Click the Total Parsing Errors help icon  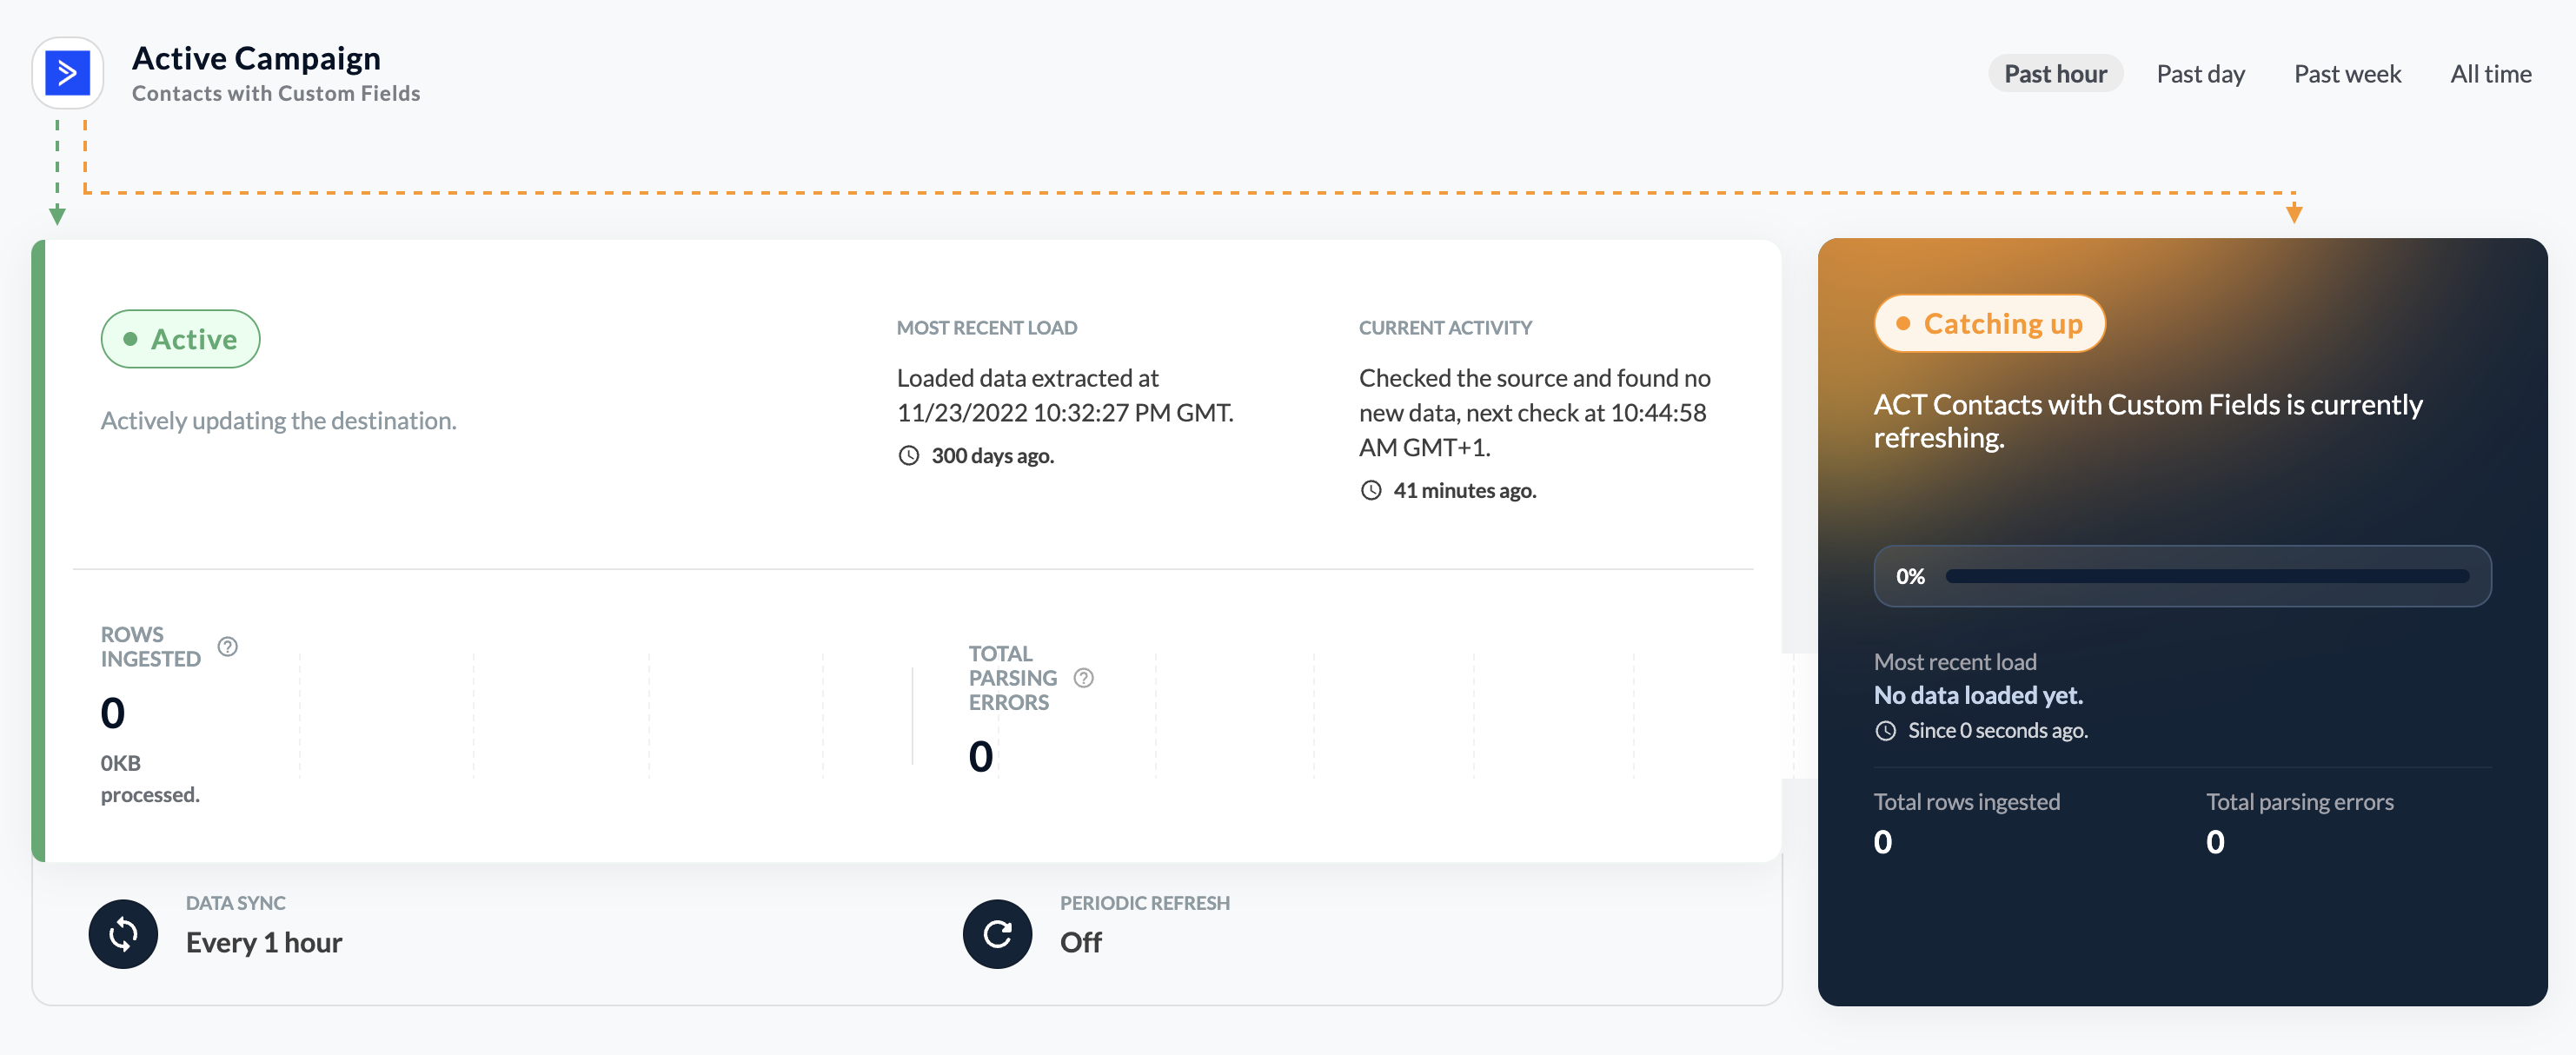pos(1083,678)
